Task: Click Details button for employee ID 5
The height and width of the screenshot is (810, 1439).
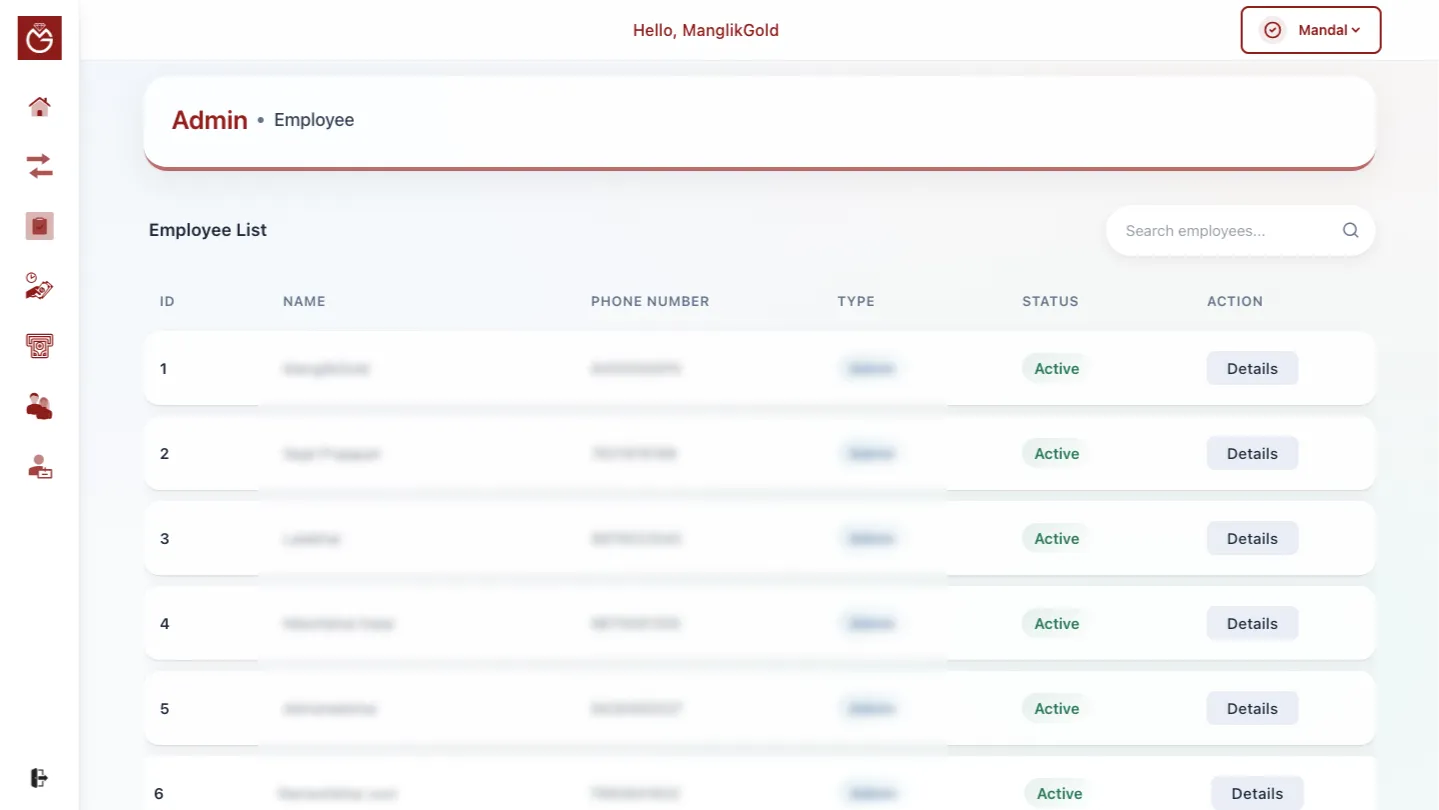Action: click(x=1252, y=708)
